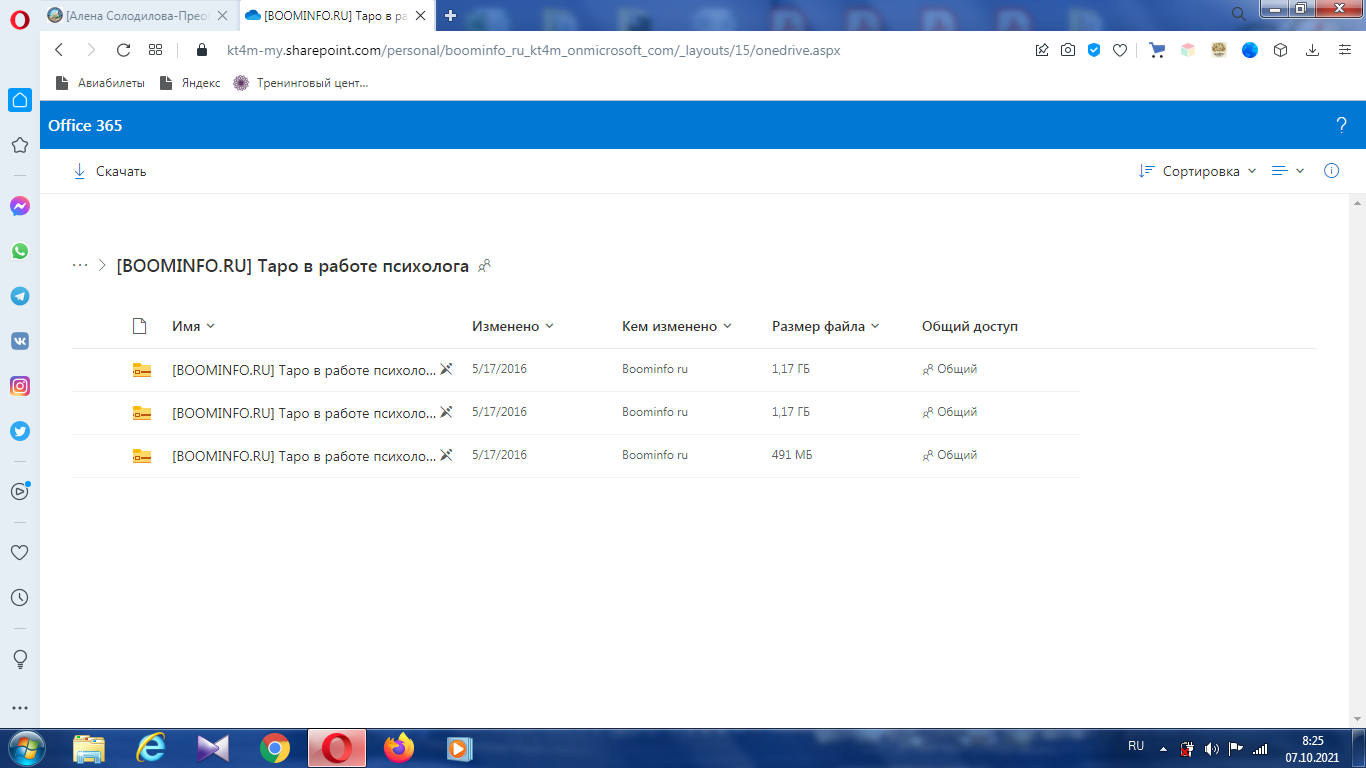The width and height of the screenshot is (1366, 768).
Task: Open WhatsApp in the Opera sidebar
Action: pos(20,251)
